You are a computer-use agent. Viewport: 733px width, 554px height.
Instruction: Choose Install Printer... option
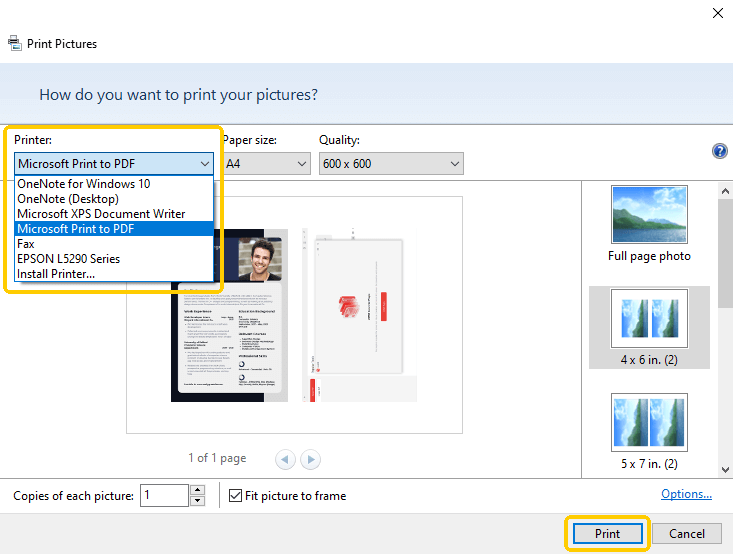point(114,273)
